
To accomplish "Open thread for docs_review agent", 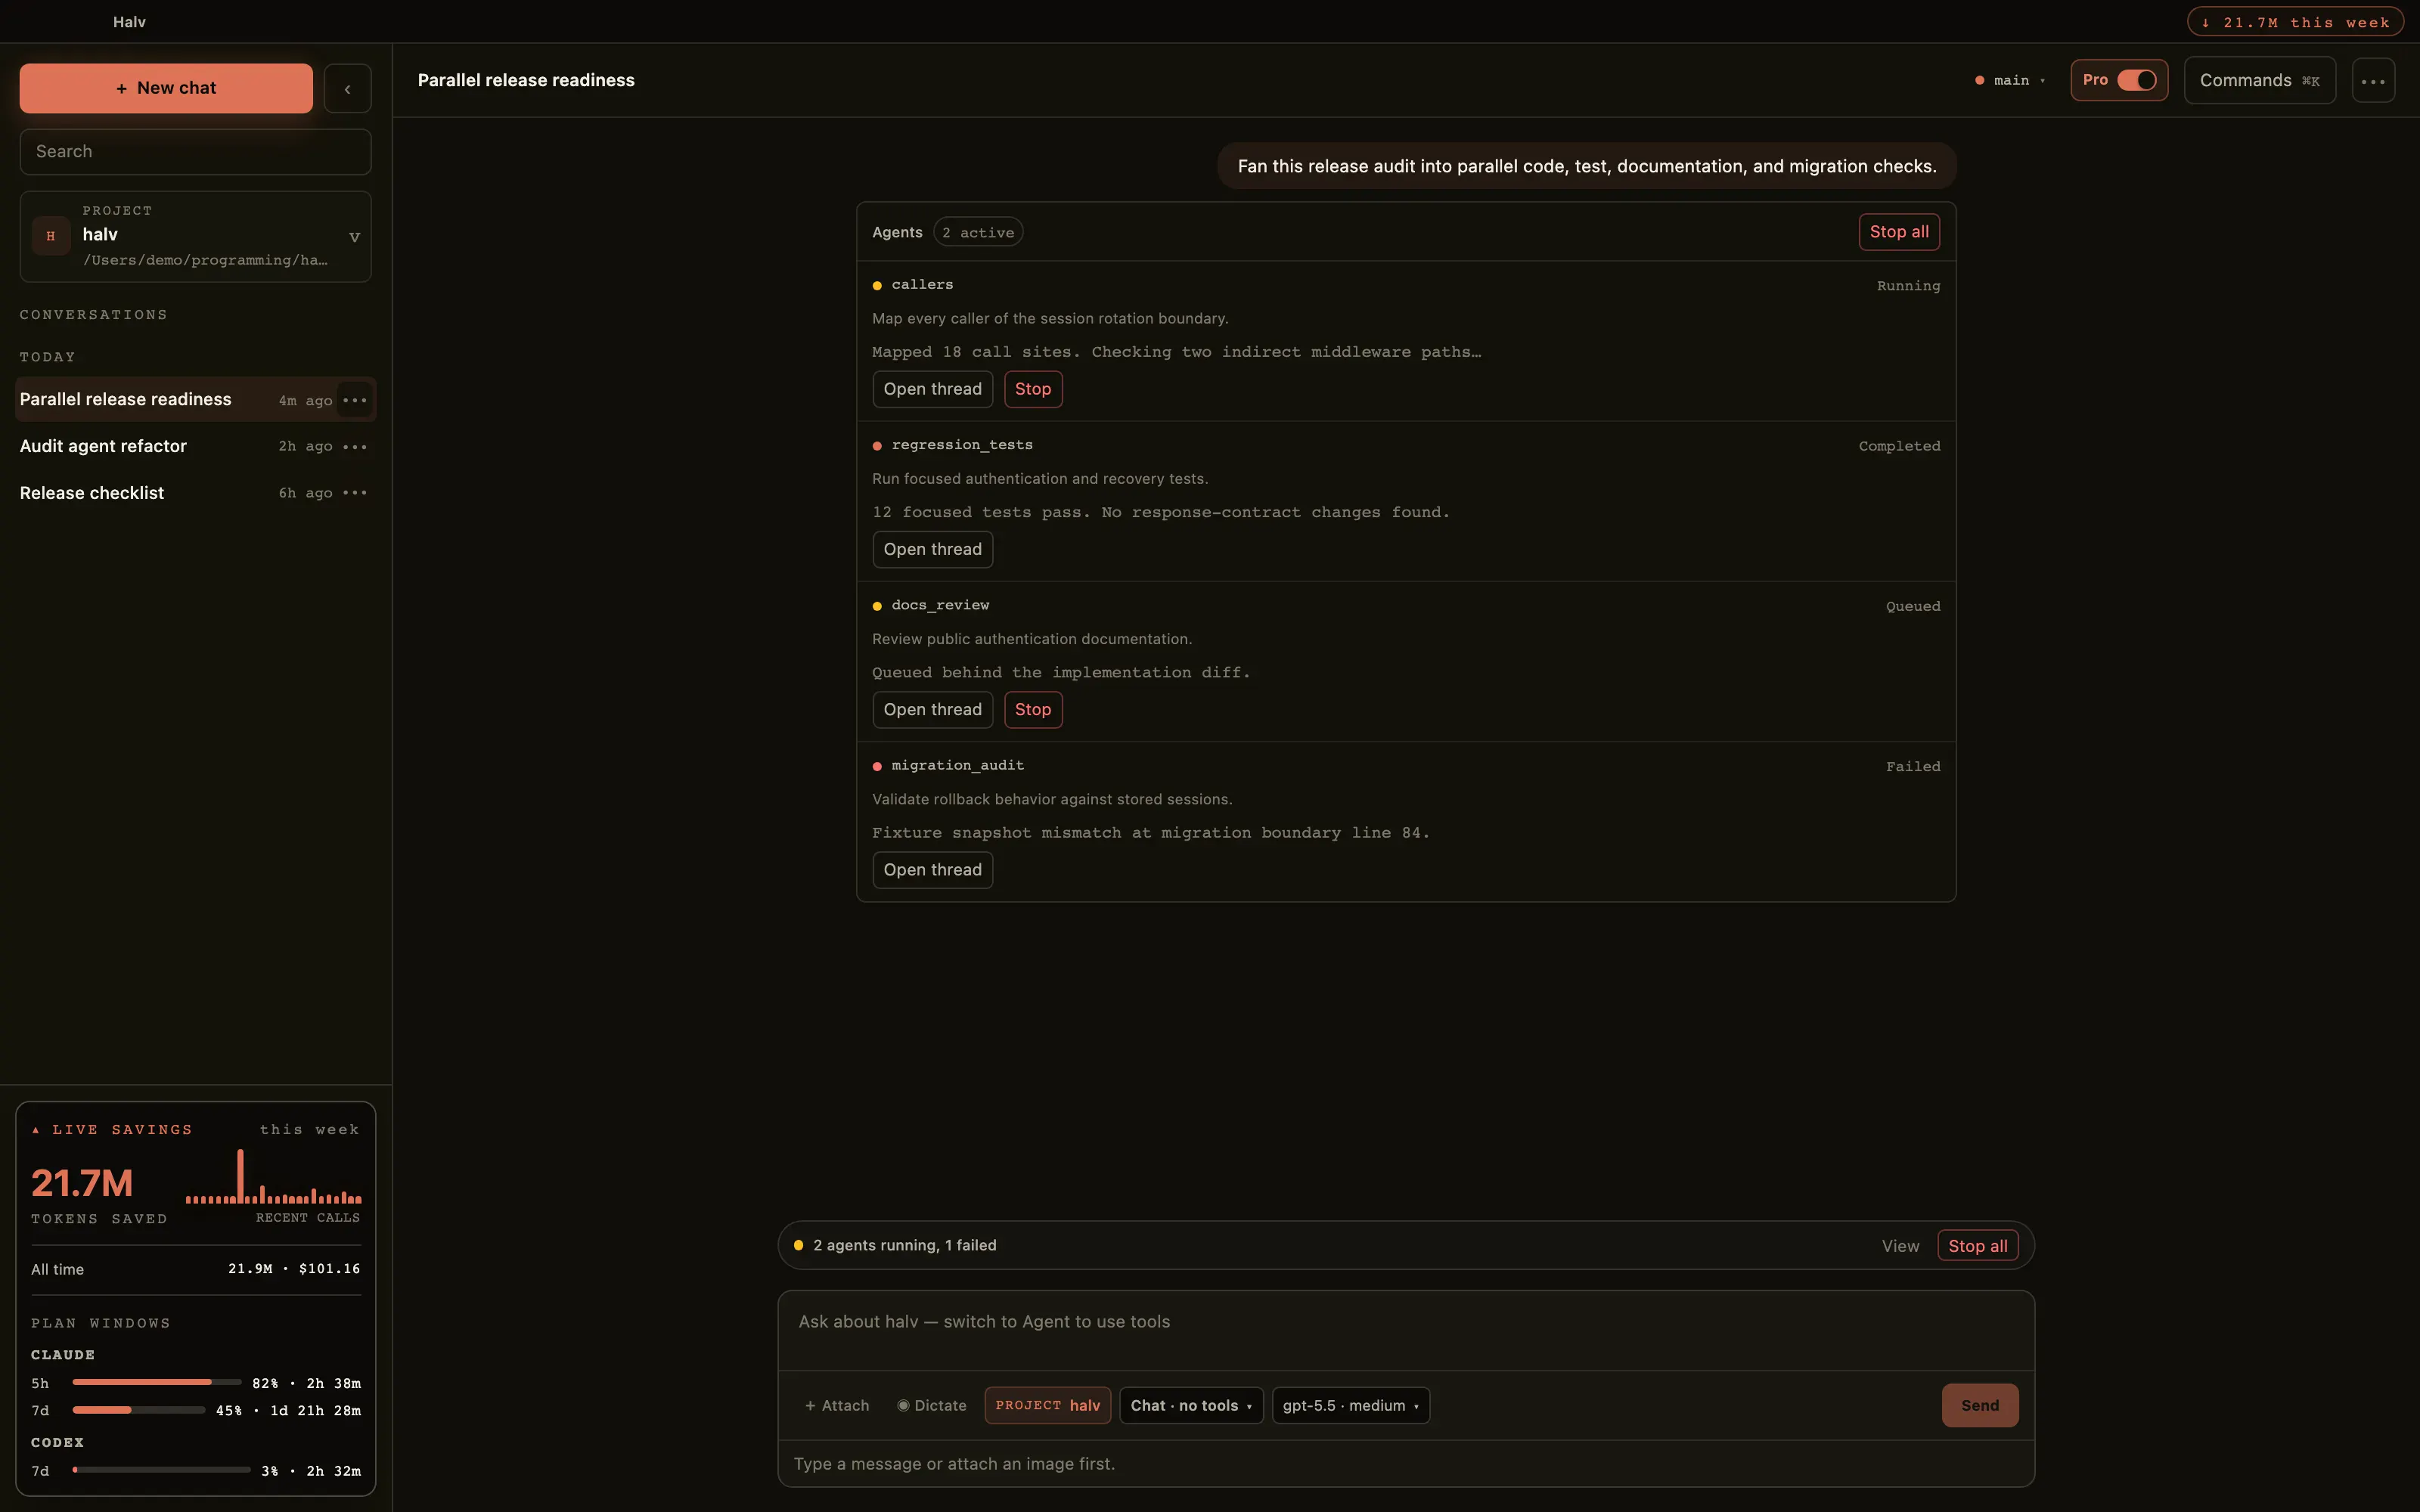I will tap(932, 709).
